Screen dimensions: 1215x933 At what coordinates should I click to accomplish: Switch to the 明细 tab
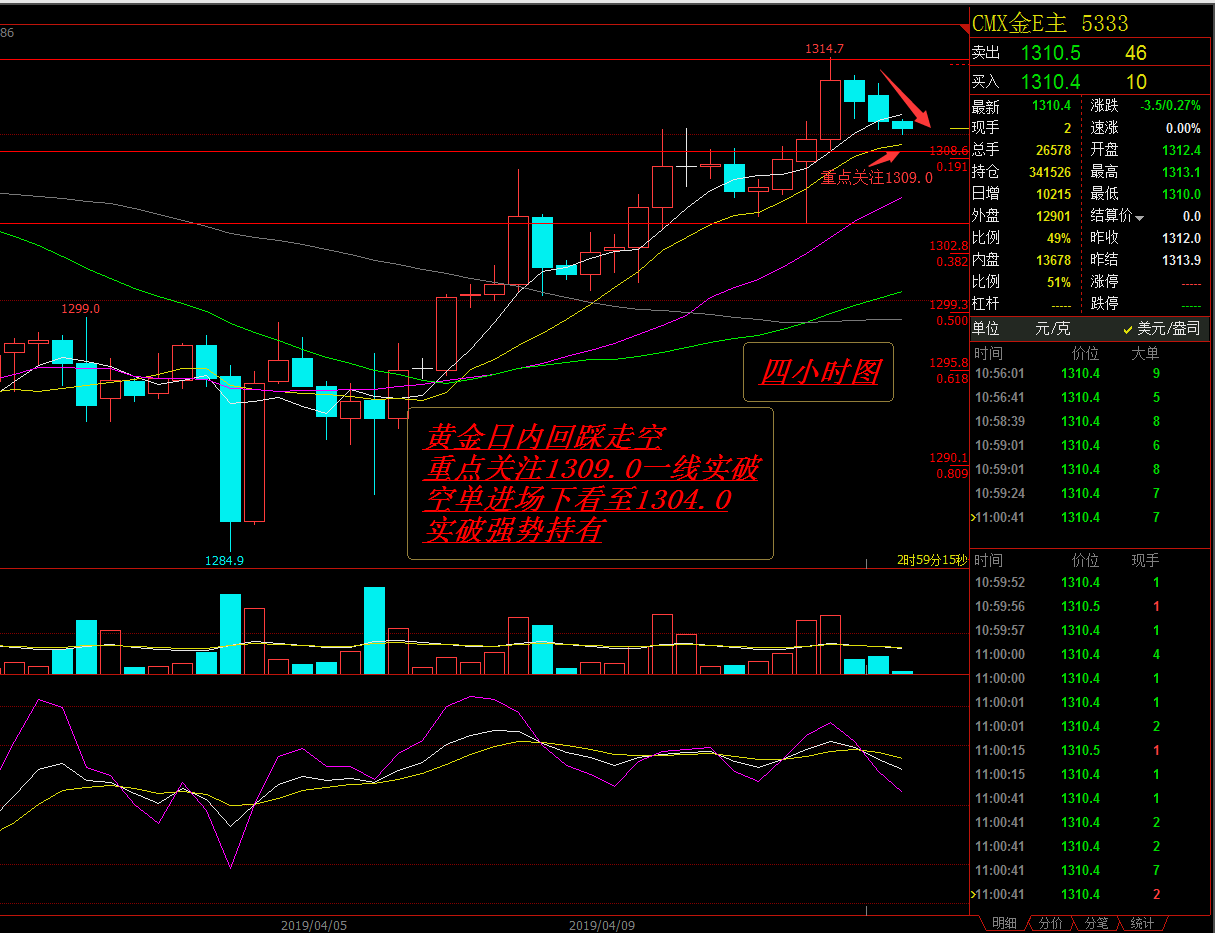click(x=1004, y=923)
